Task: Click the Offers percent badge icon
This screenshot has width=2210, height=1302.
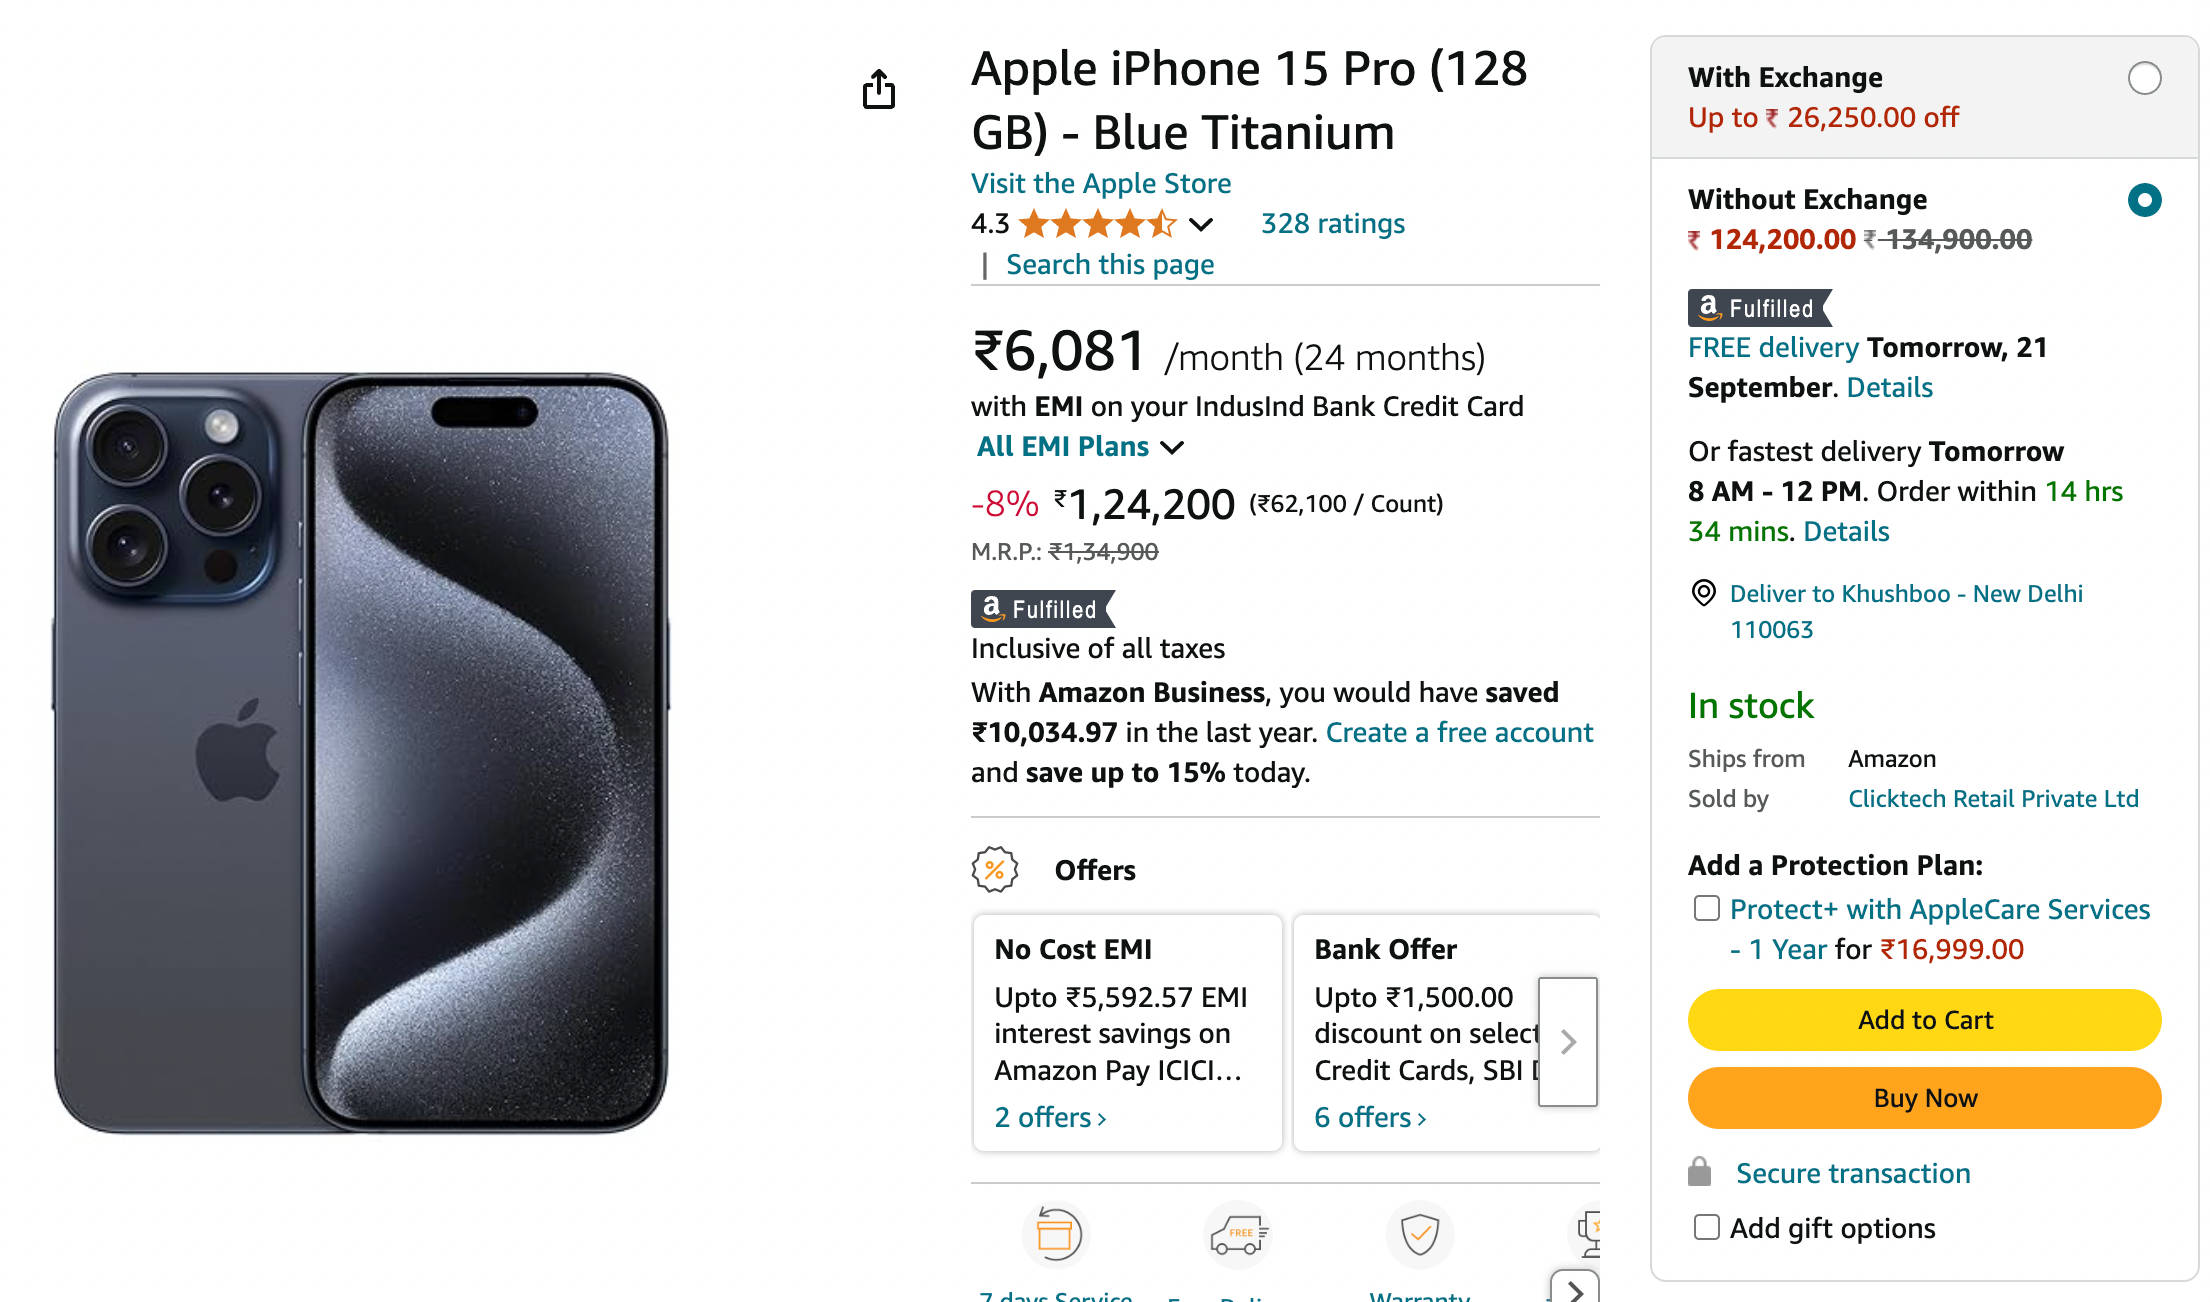Action: [x=994, y=870]
